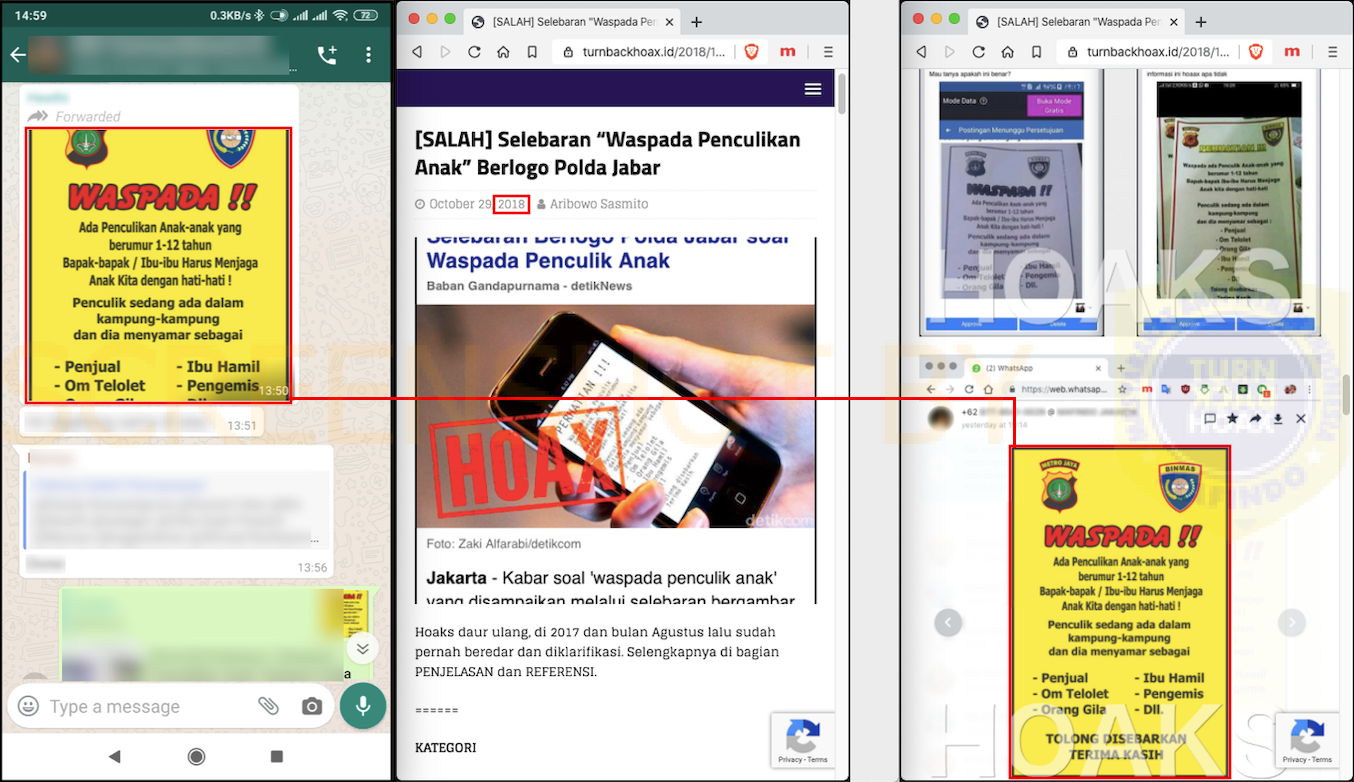Viewport: 1354px width, 782px height.
Task: Open browser menu in middle window
Action: click(828, 52)
